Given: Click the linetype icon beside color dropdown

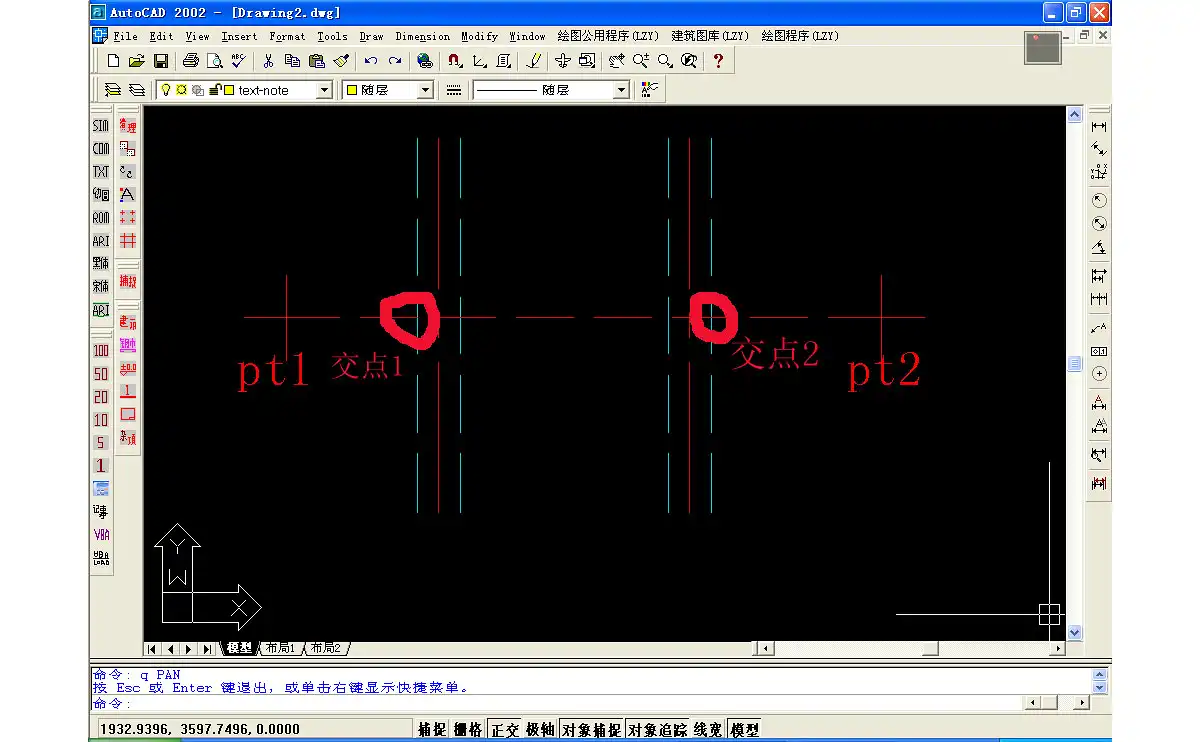Looking at the screenshot, I should pyautogui.click(x=454, y=90).
